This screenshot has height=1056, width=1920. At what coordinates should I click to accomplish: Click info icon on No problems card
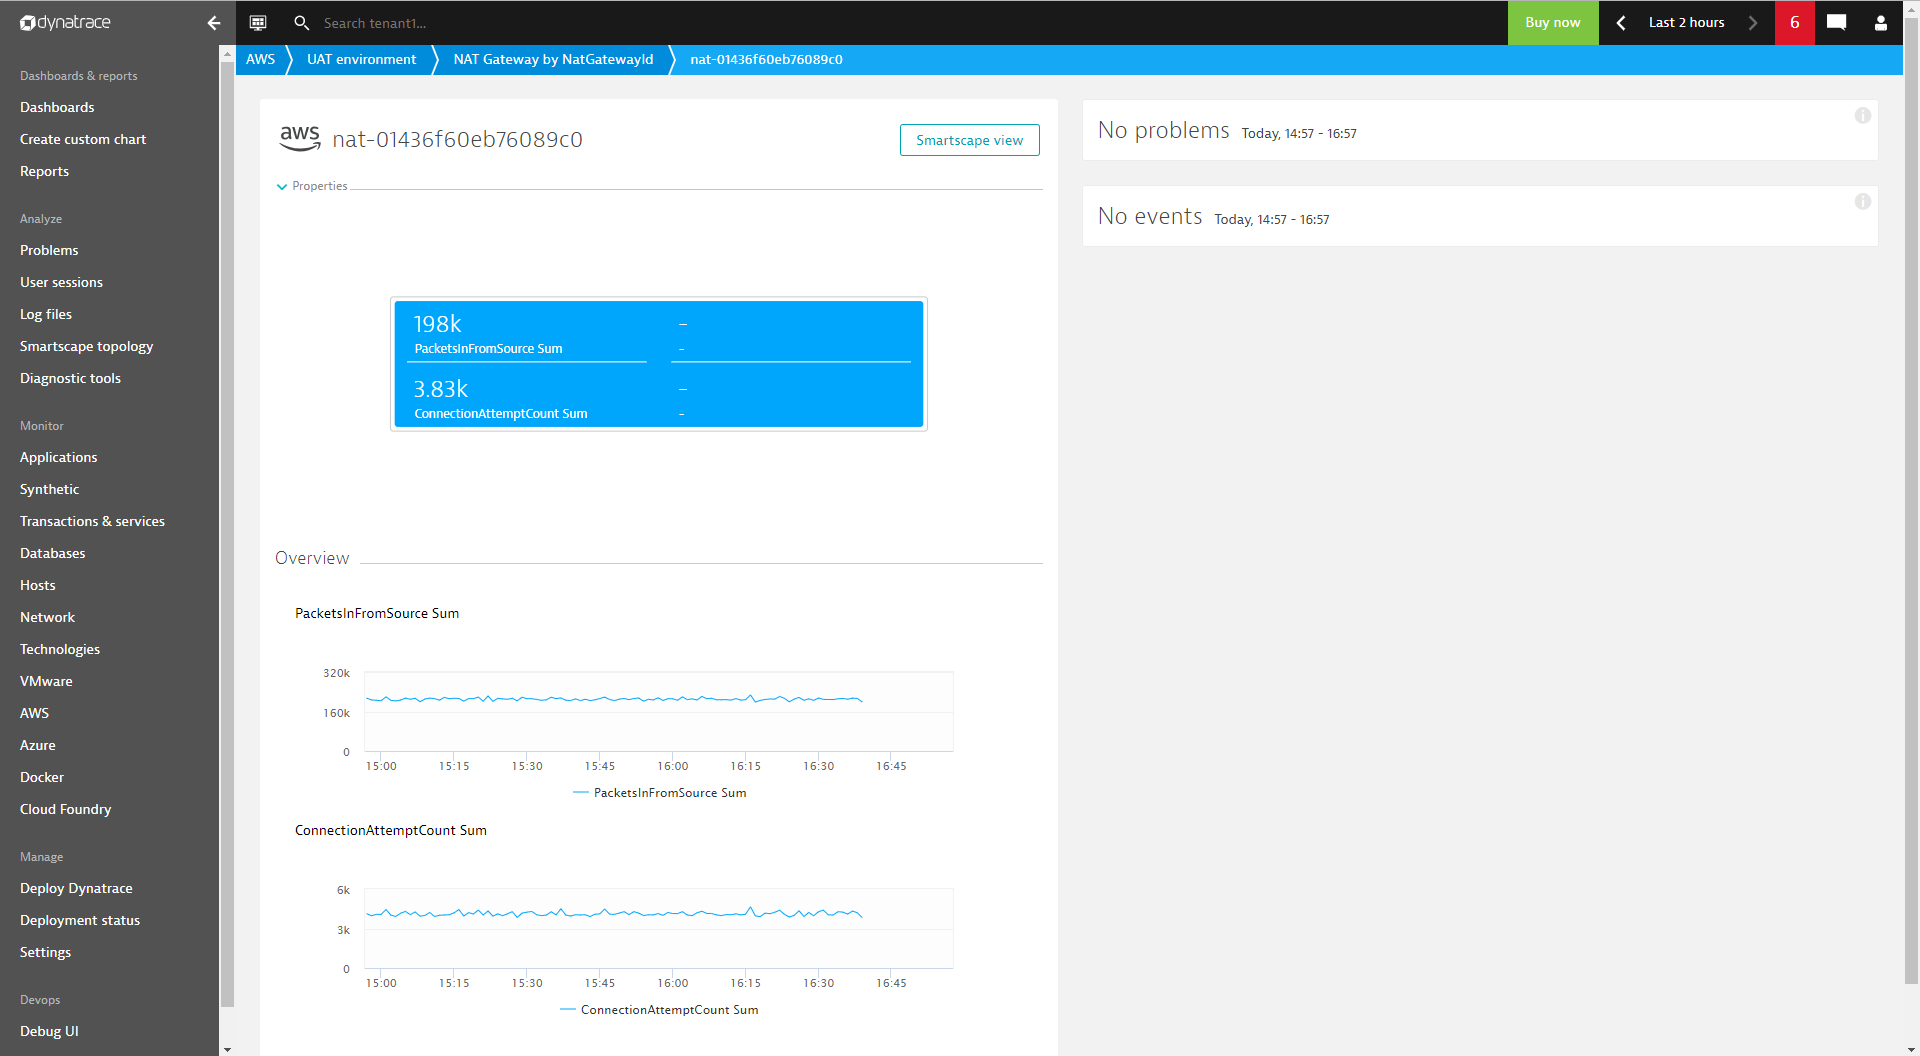click(1862, 115)
